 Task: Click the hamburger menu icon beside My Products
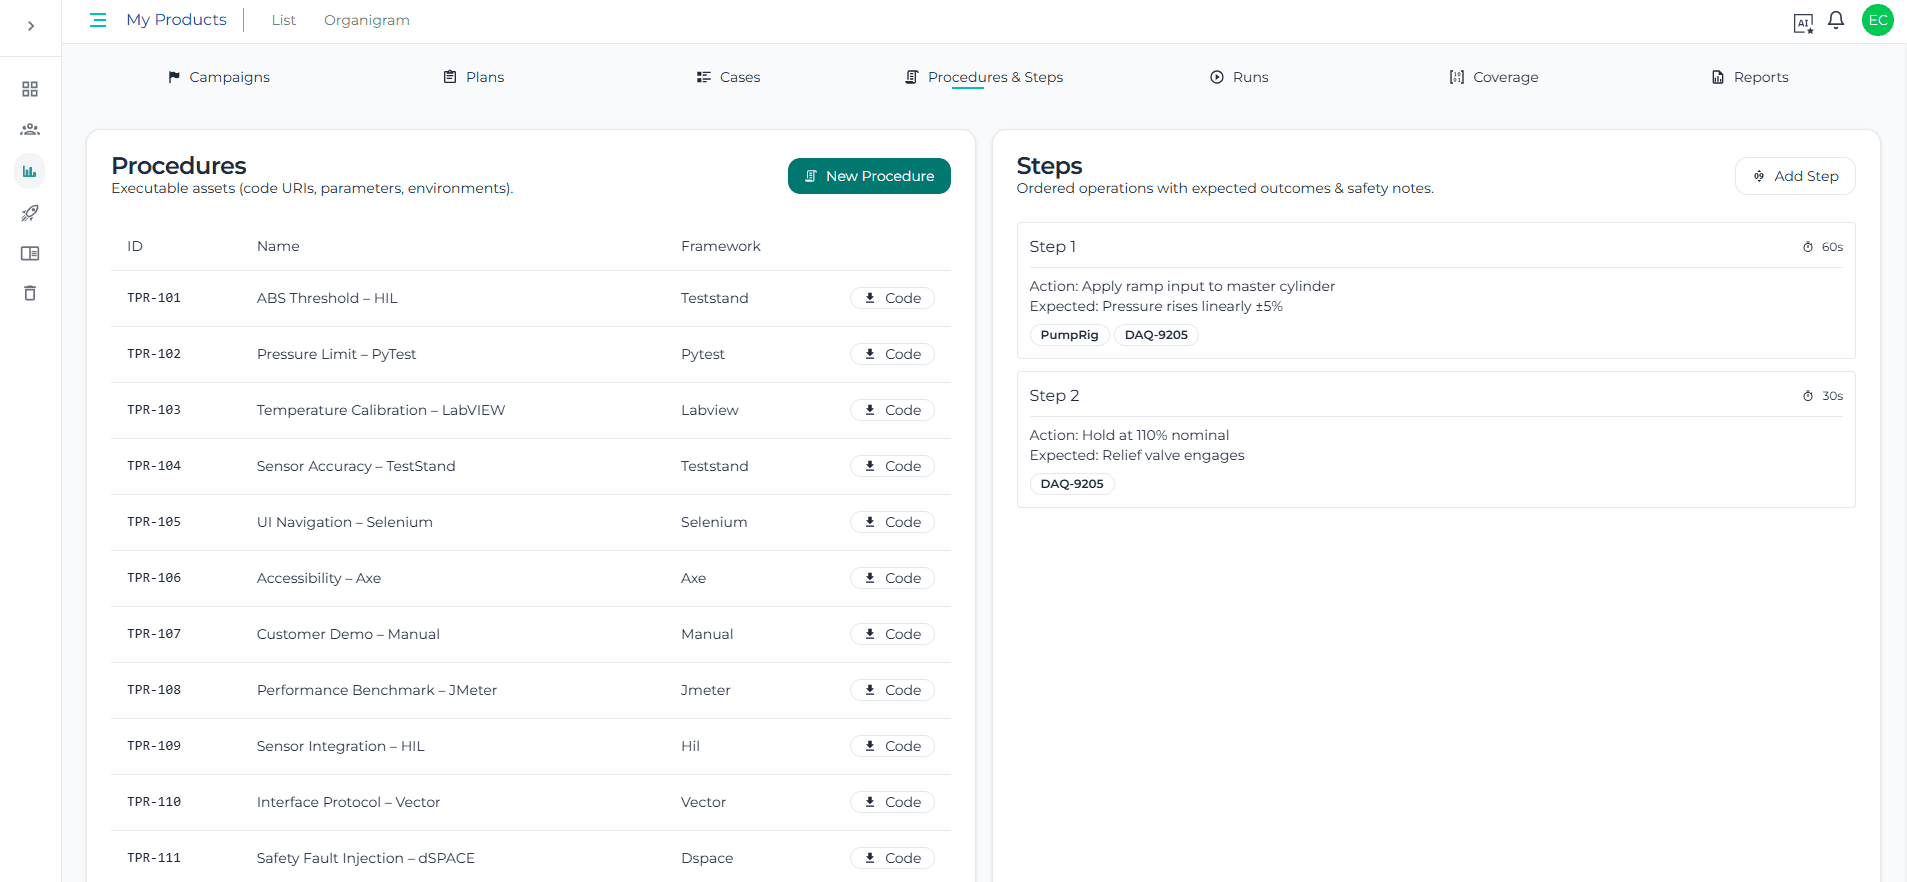click(x=98, y=20)
